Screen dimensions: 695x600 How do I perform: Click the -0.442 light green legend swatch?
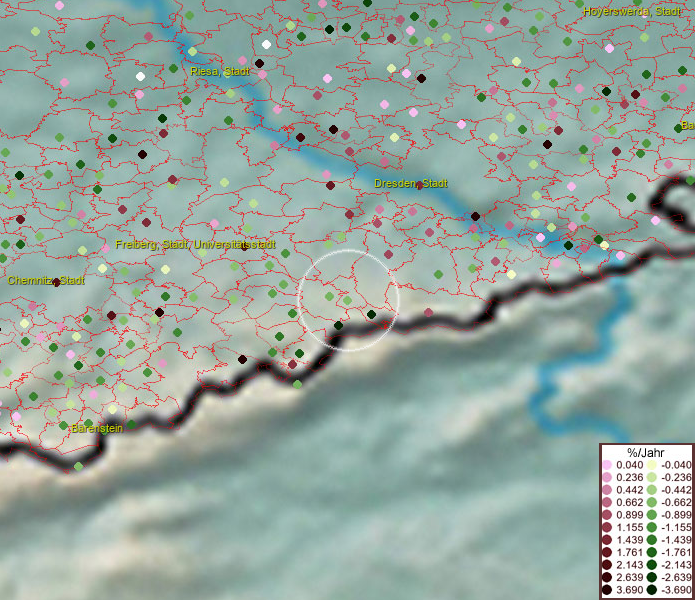click(651, 491)
